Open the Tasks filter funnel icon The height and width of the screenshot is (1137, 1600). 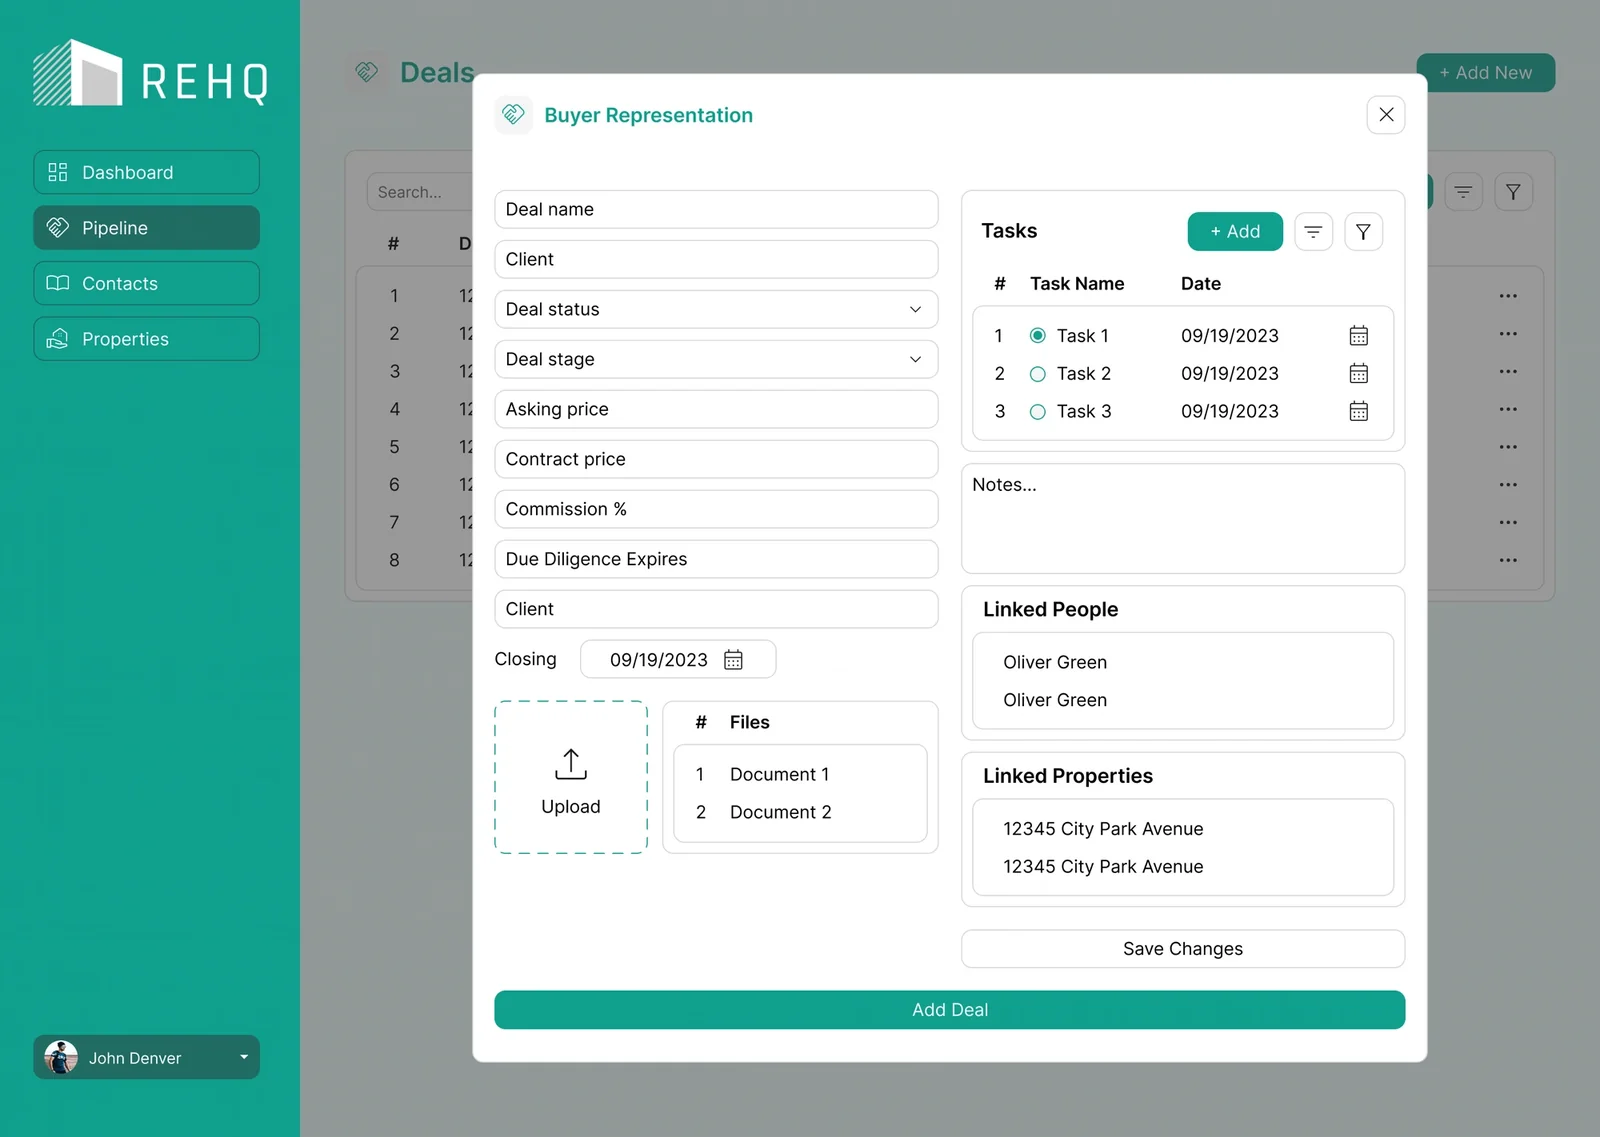[1363, 231]
